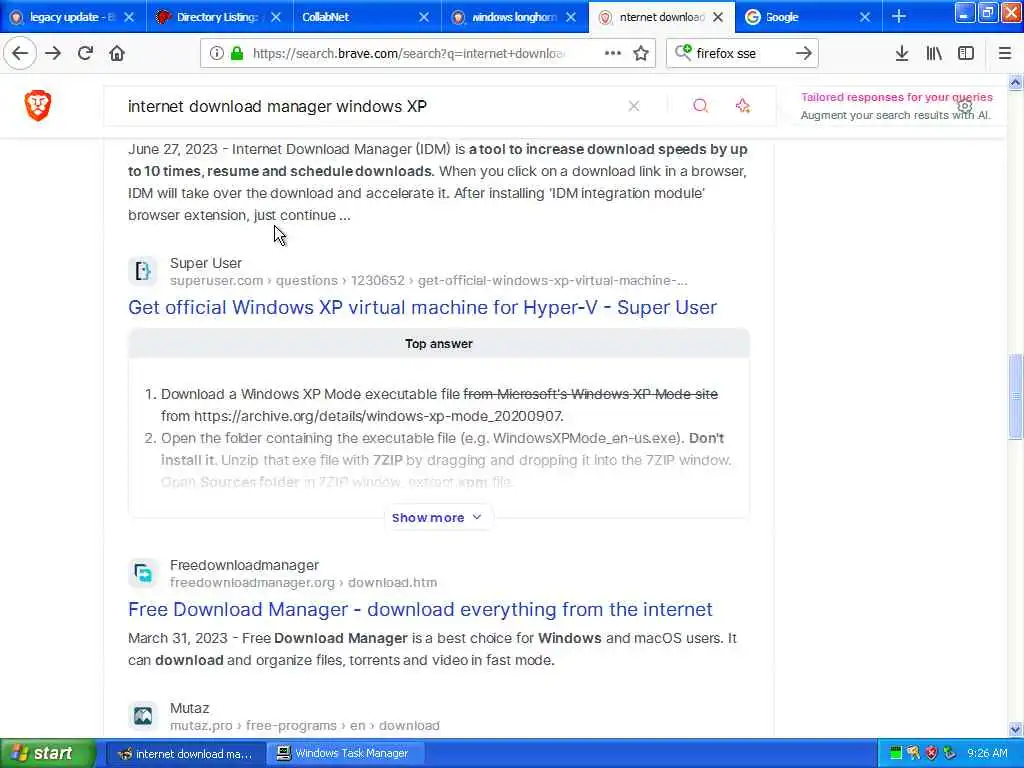Open a new tab with plus button
Screen dimensions: 1024x768
pyautogui.click(x=899, y=17)
